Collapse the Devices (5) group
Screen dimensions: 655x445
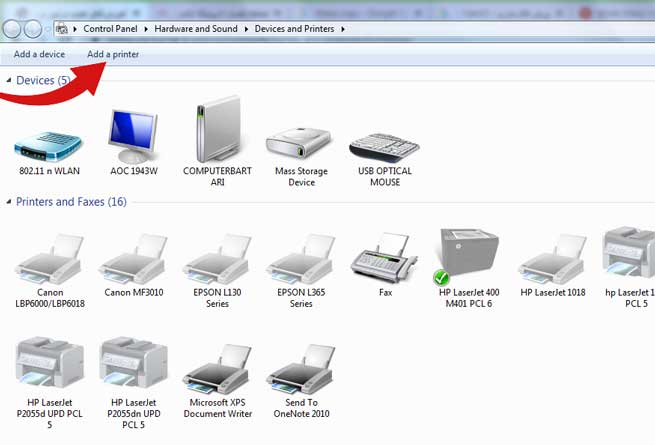pos(8,80)
